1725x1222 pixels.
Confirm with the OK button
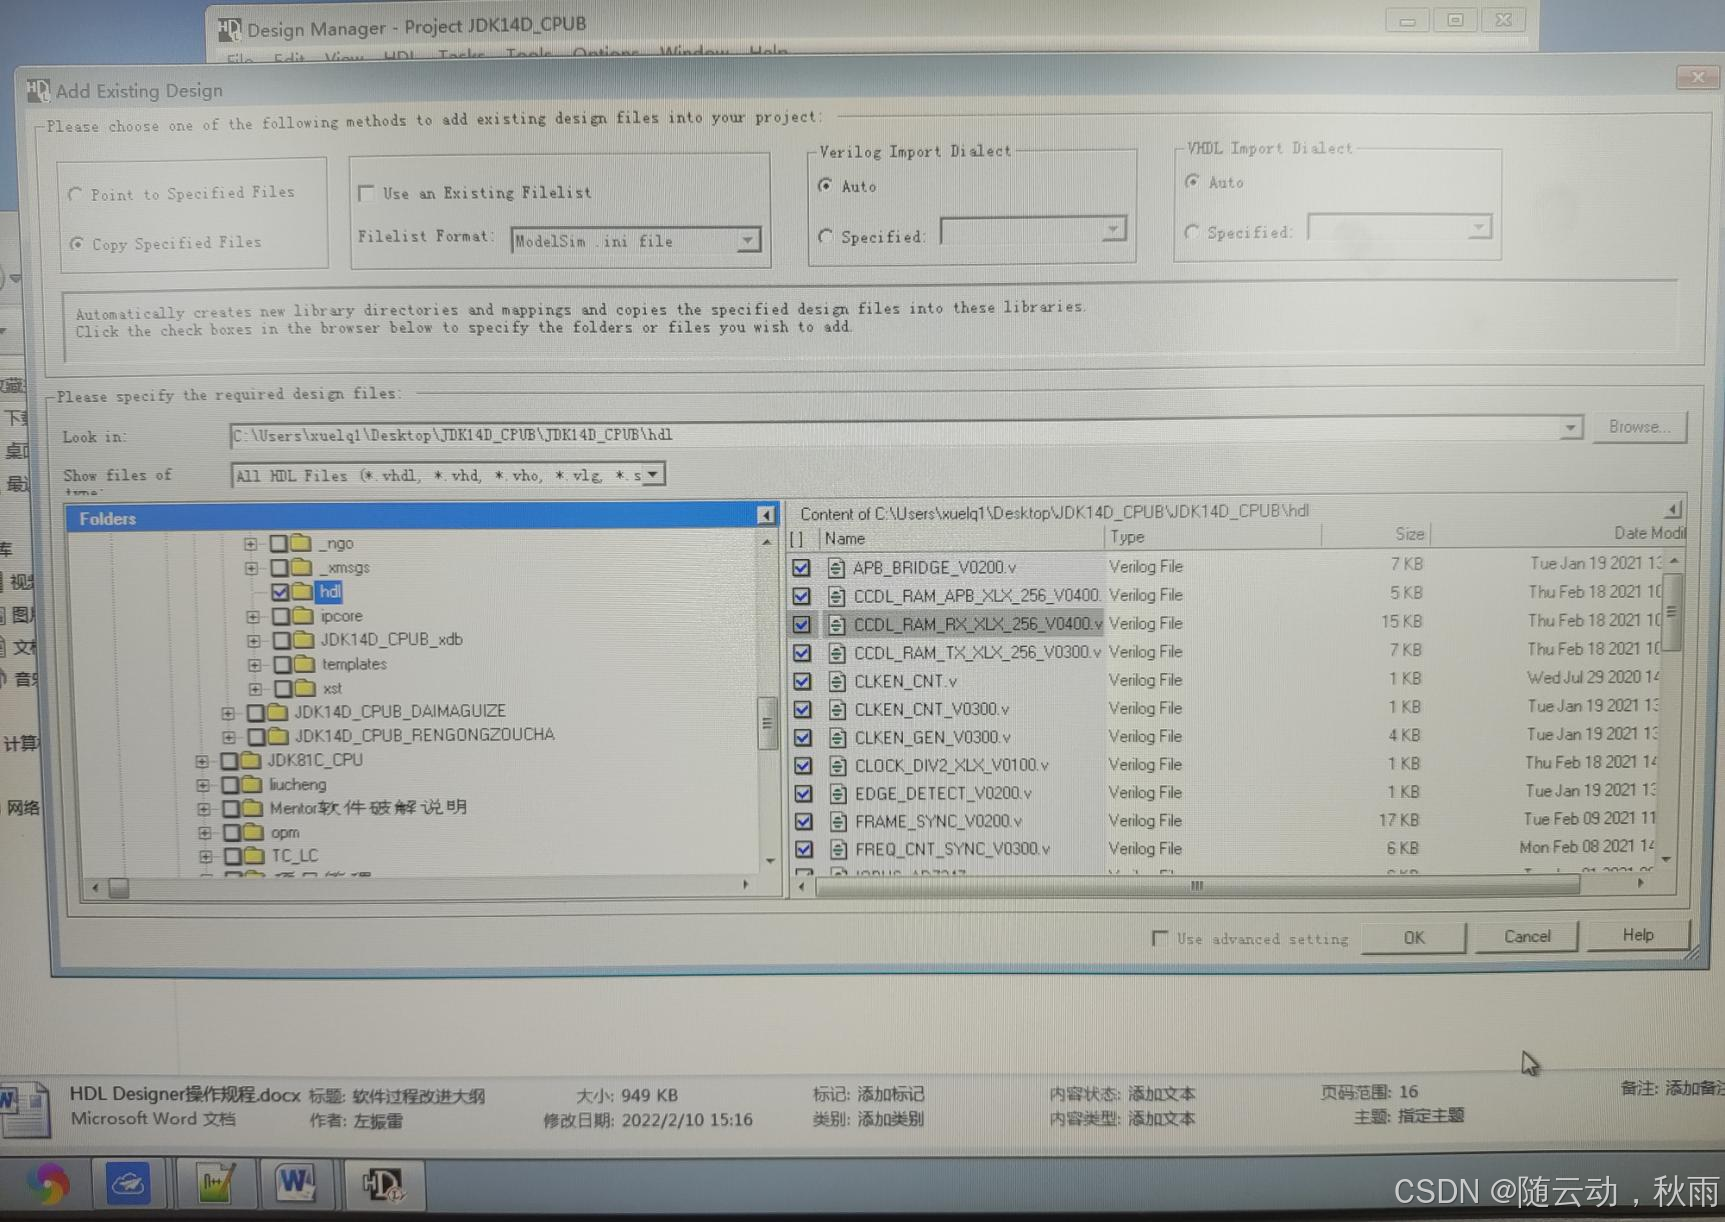1413,938
